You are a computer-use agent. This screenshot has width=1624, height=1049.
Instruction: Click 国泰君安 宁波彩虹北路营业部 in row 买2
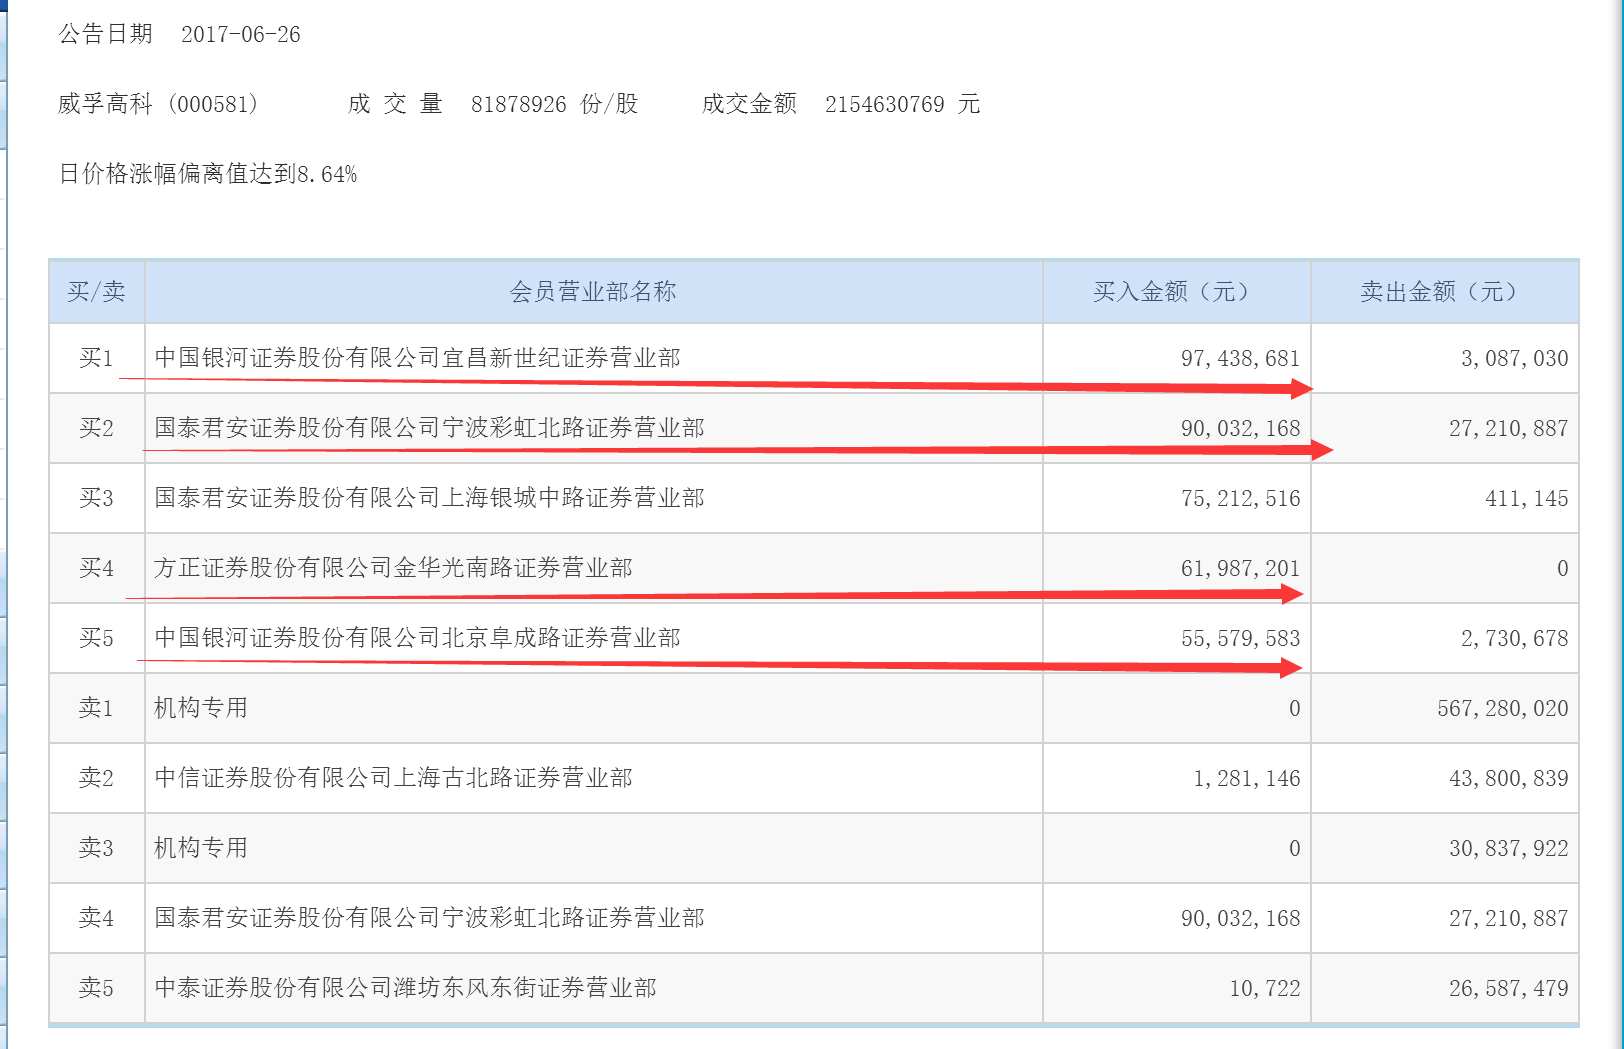coord(430,428)
